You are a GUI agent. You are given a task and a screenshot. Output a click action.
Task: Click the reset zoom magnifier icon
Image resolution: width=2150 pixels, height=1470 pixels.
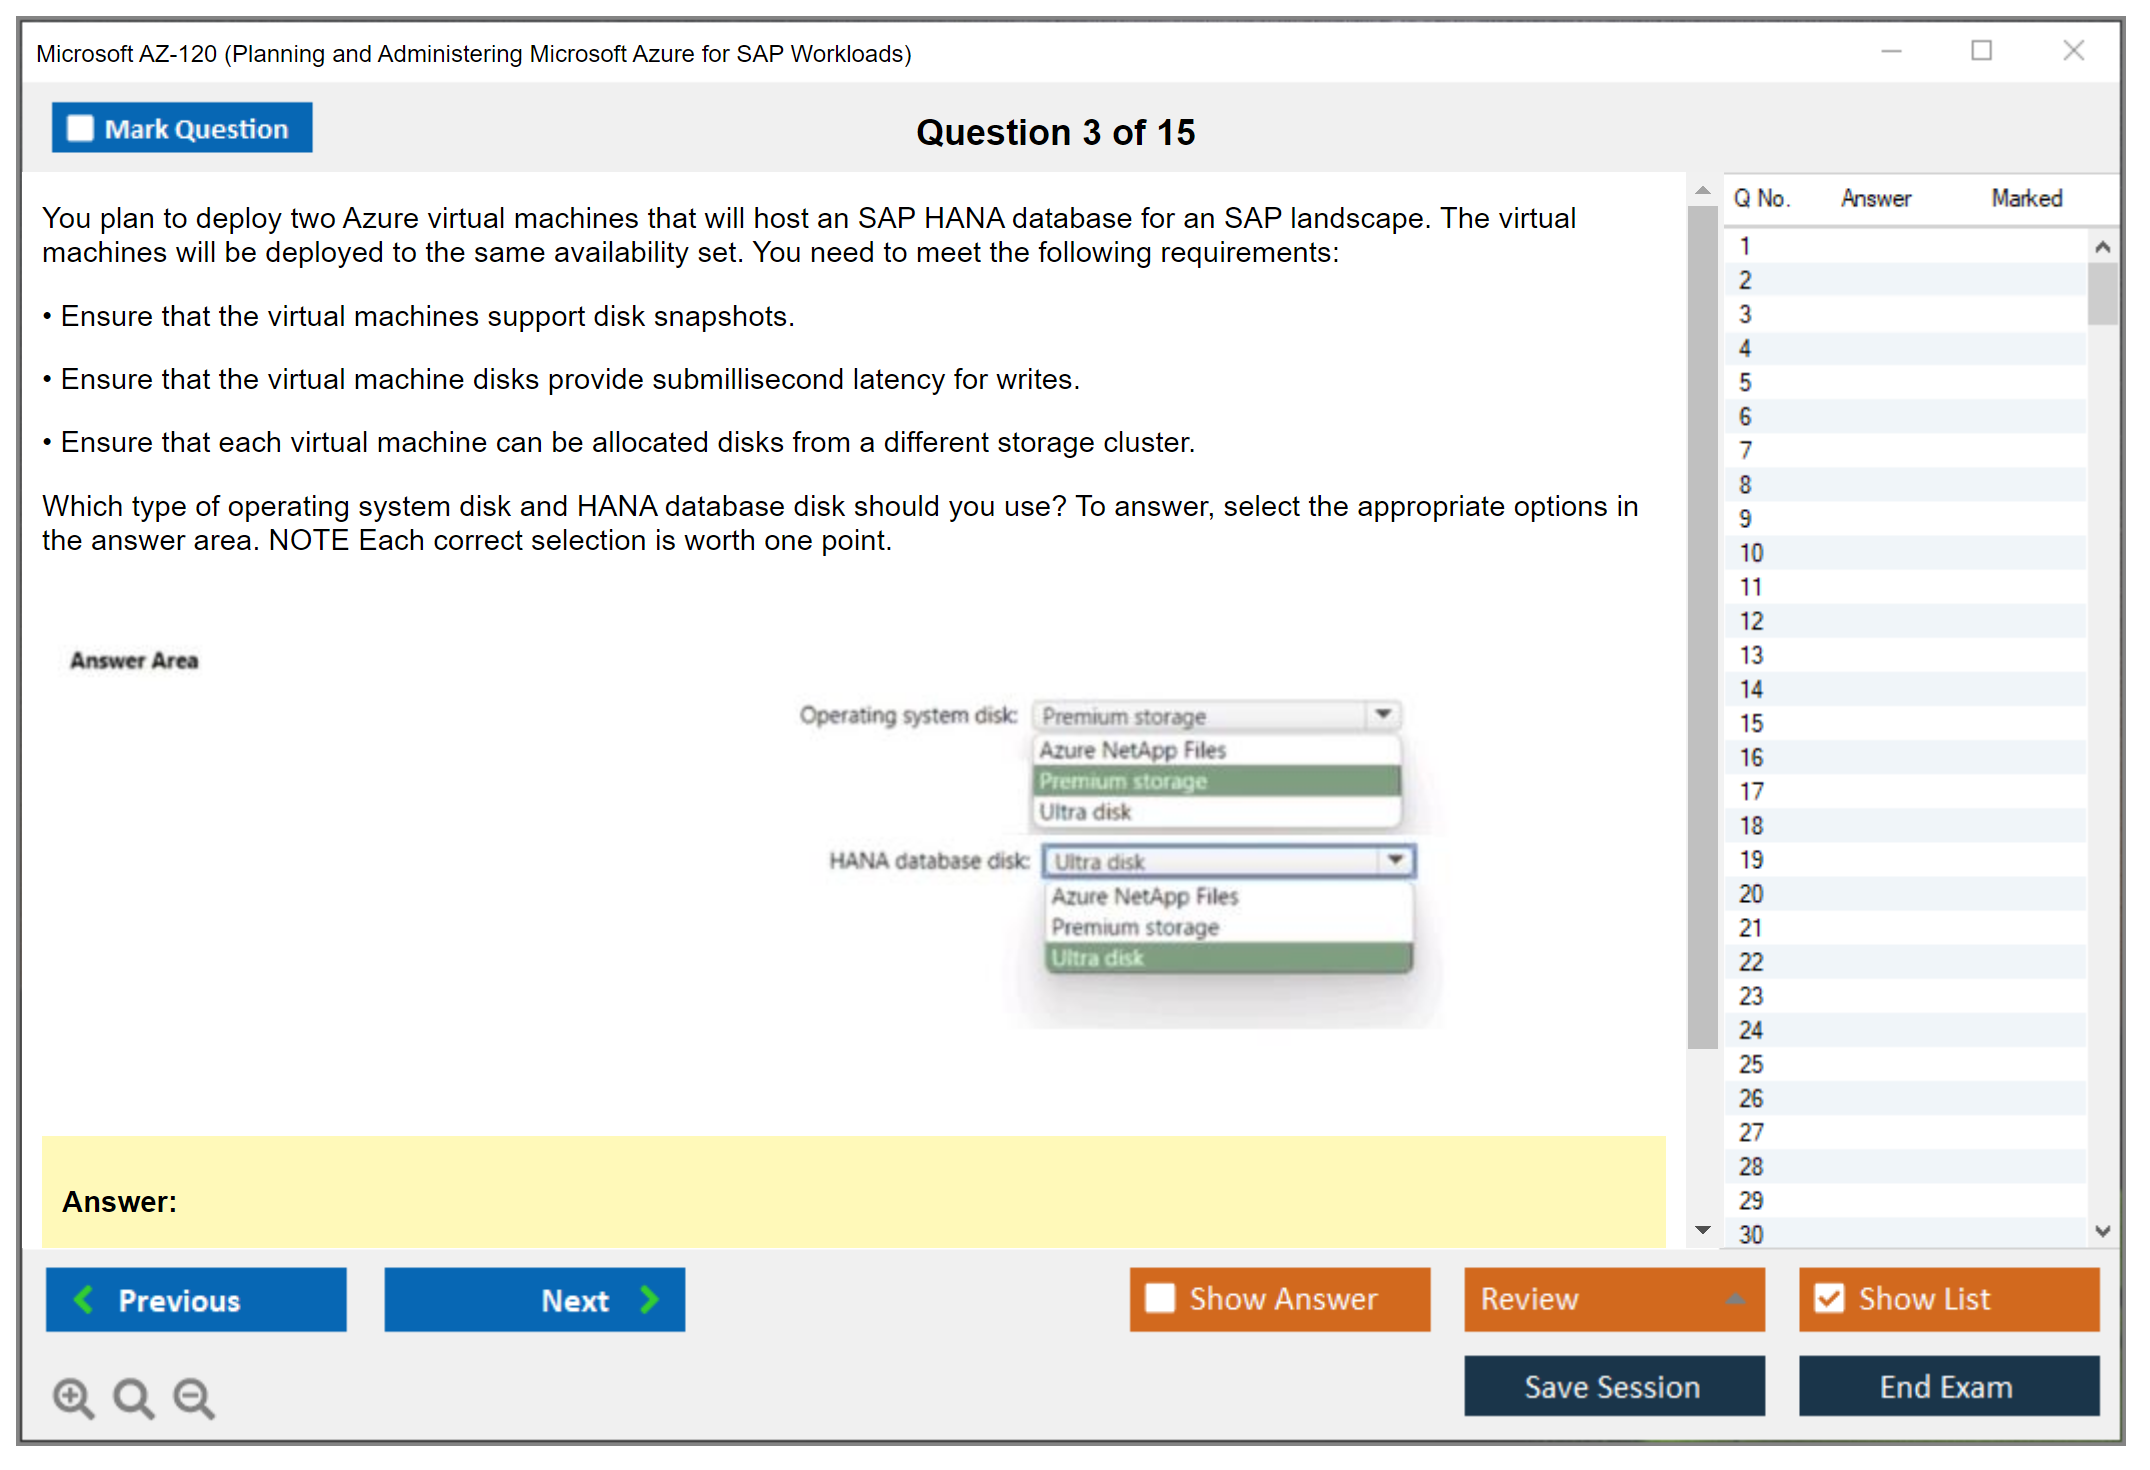click(133, 1397)
